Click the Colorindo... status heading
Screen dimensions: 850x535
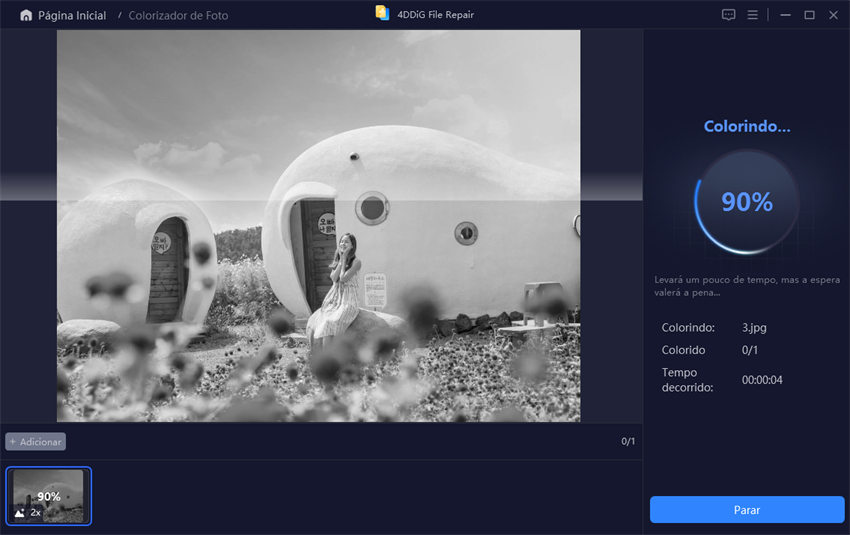(x=746, y=127)
